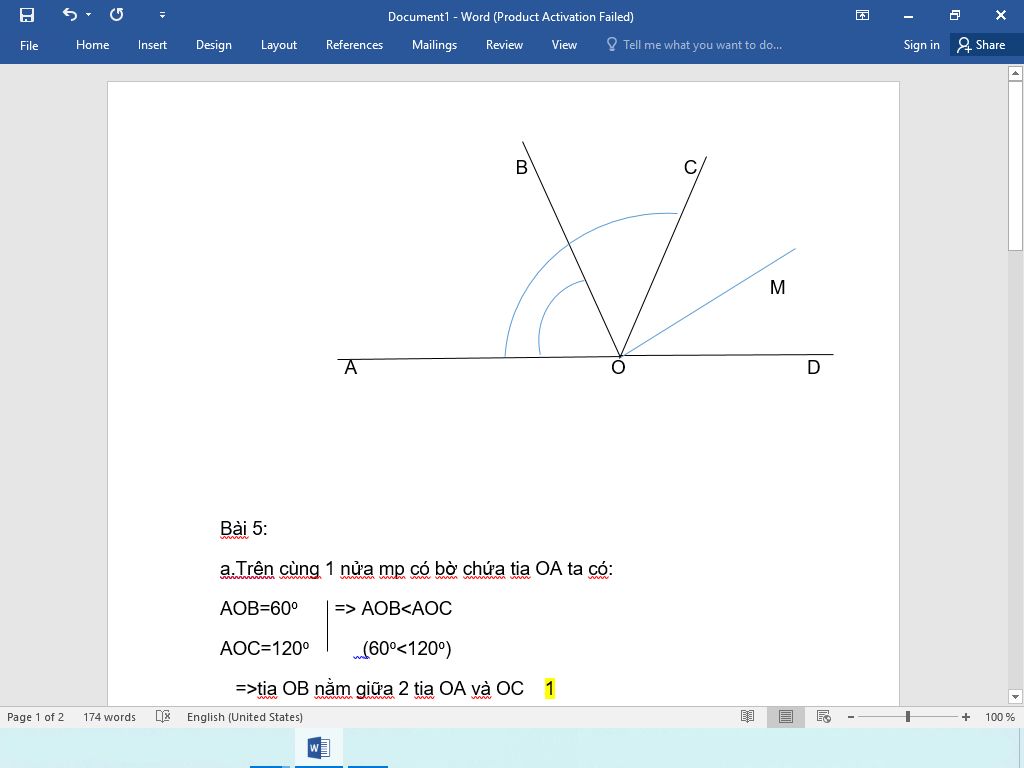Screen dimensions: 1024x768
Task: Open the Design ribbon tab
Action: 214,45
